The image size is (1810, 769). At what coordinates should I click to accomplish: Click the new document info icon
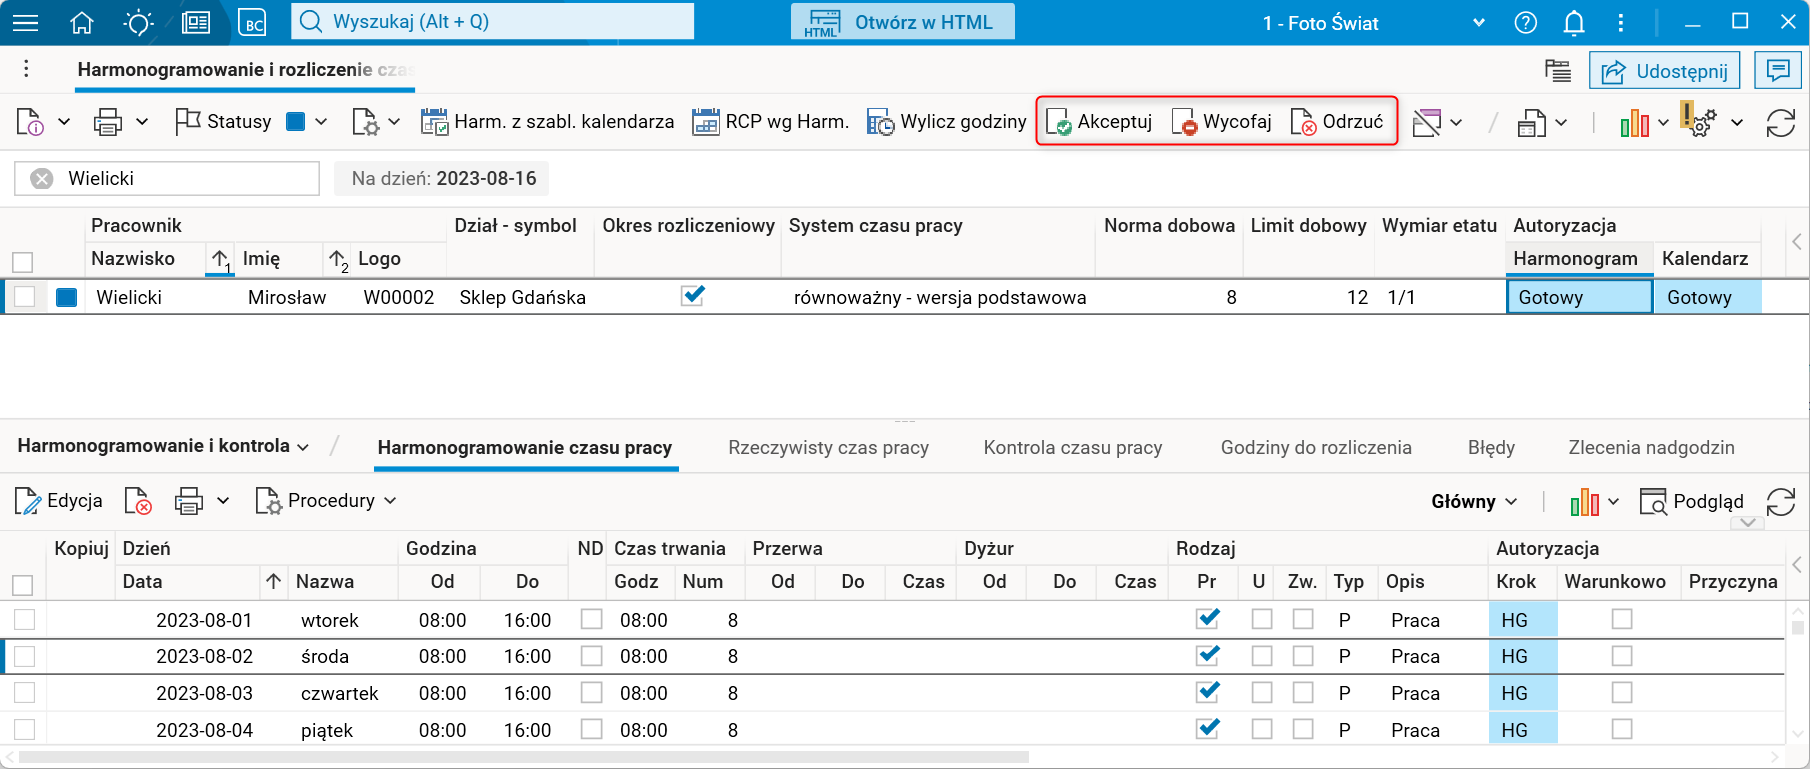click(30, 122)
